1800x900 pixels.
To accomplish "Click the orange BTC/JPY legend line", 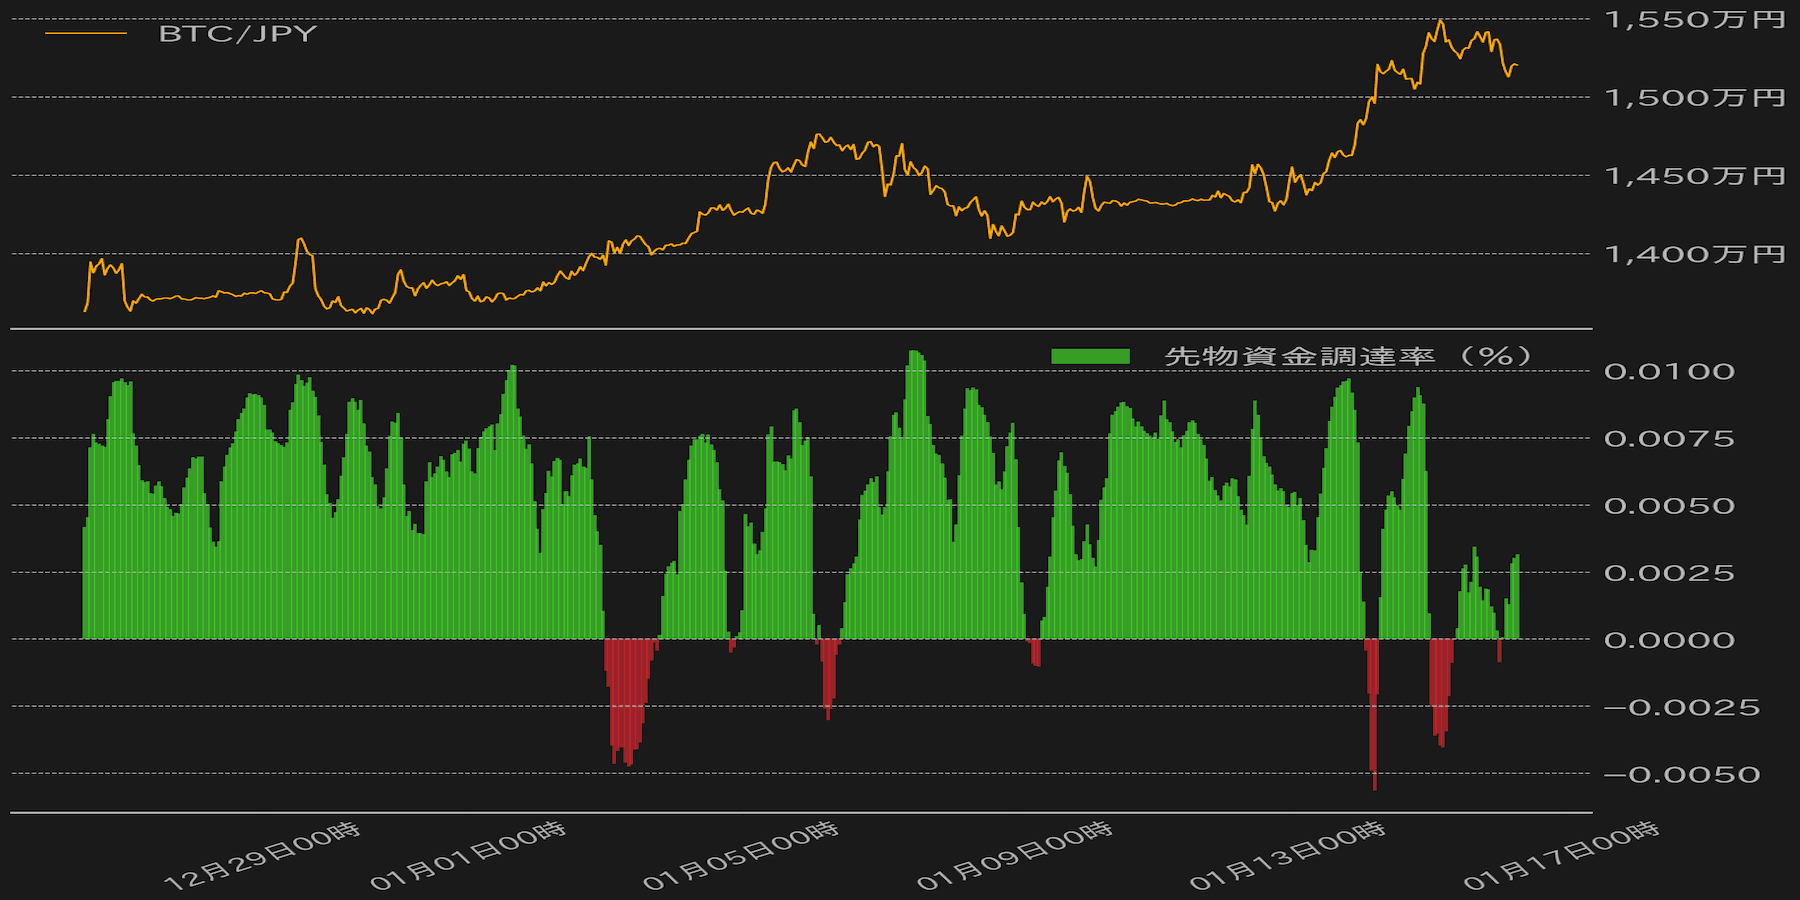I will click(x=86, y=34).
